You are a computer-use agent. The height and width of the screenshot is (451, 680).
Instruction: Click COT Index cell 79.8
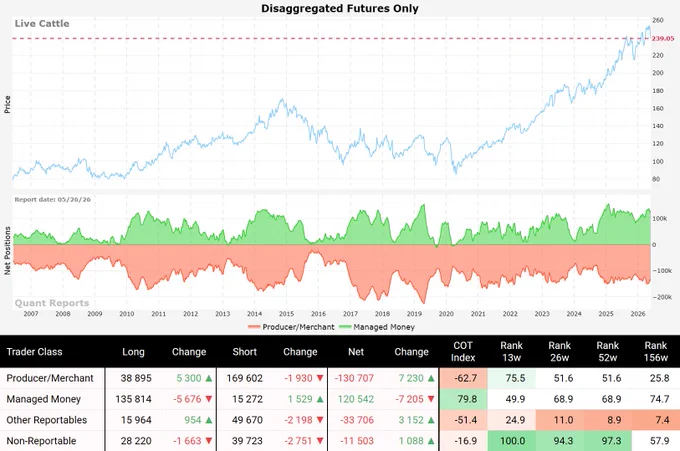(464, 399)
